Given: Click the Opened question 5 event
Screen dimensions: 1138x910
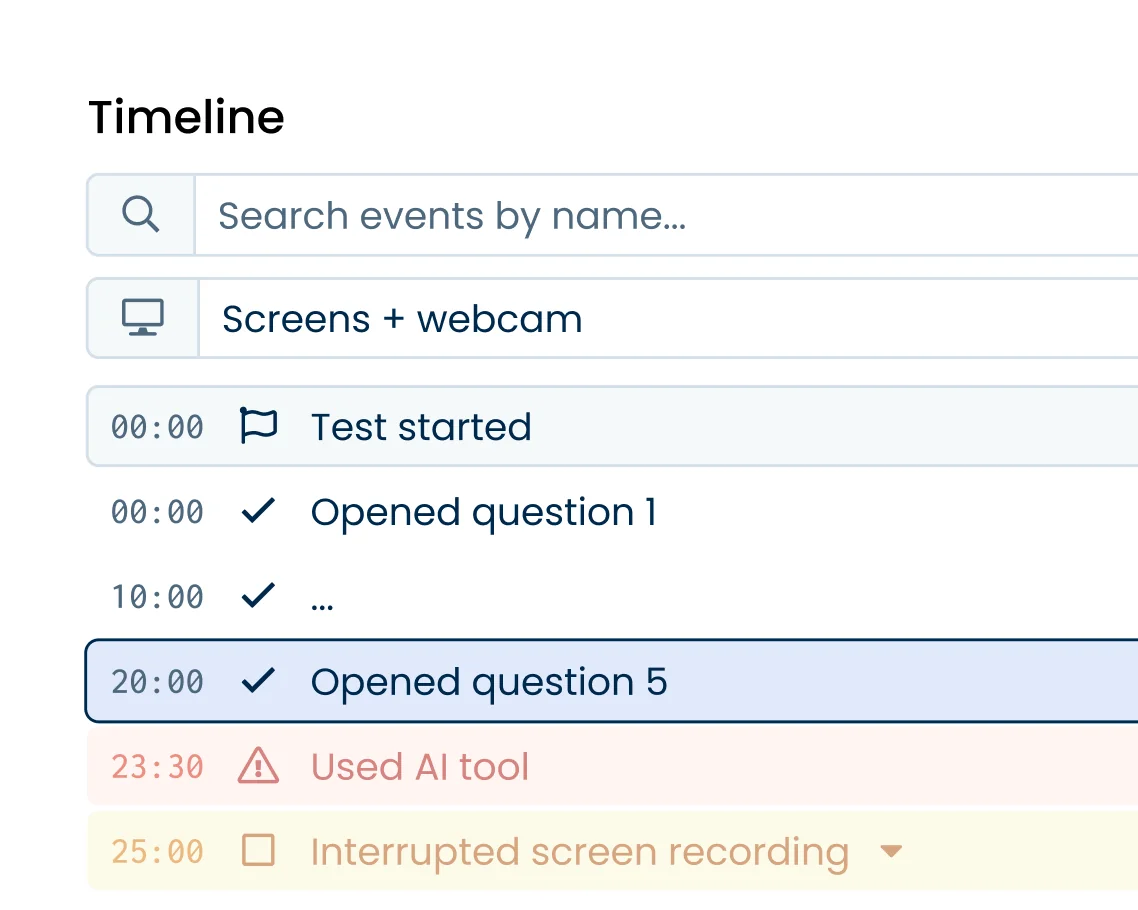Looking at the screenshot, I should coord(489,681).
